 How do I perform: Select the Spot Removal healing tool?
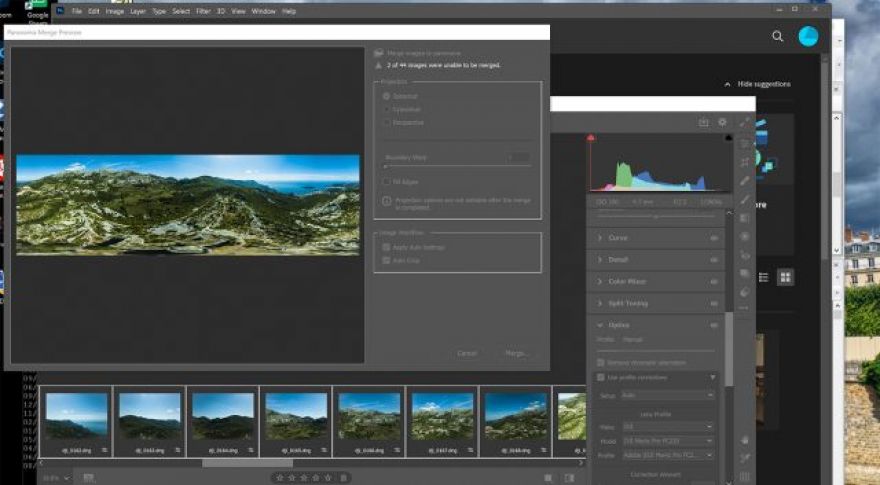[x=745, y=181]
